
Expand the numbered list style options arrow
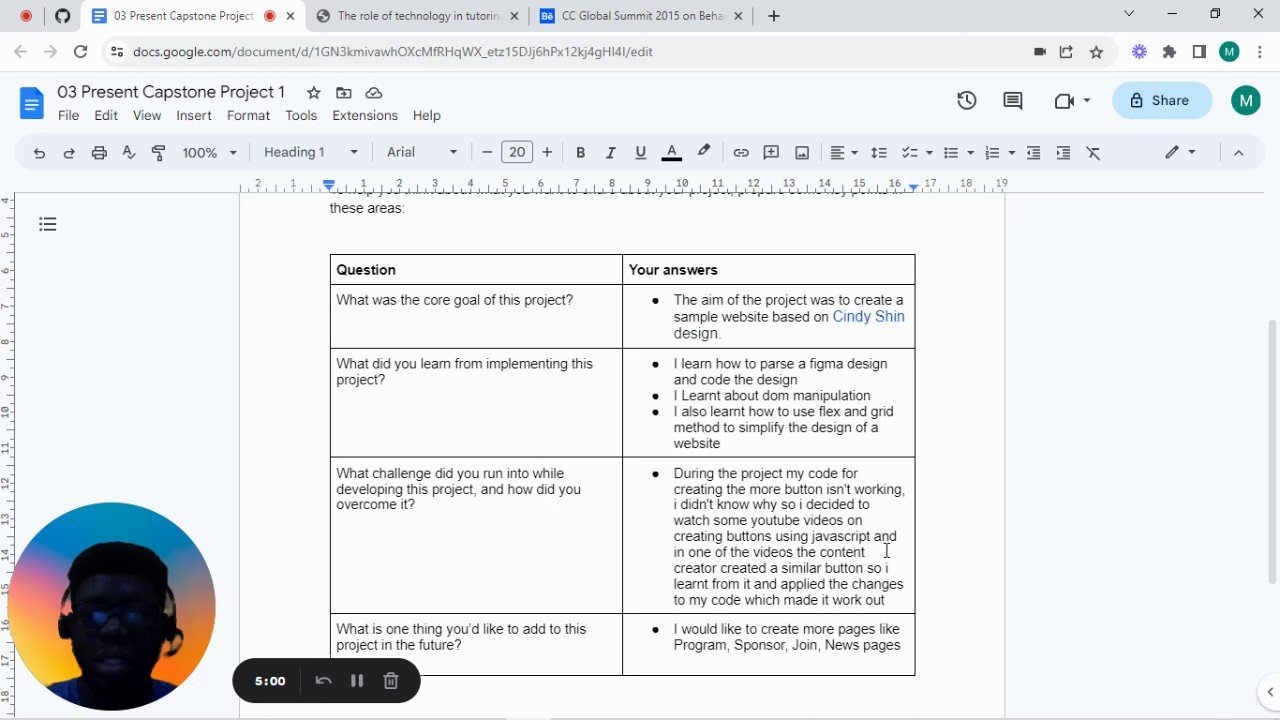pyautogui.click(x=1011, y=153)
